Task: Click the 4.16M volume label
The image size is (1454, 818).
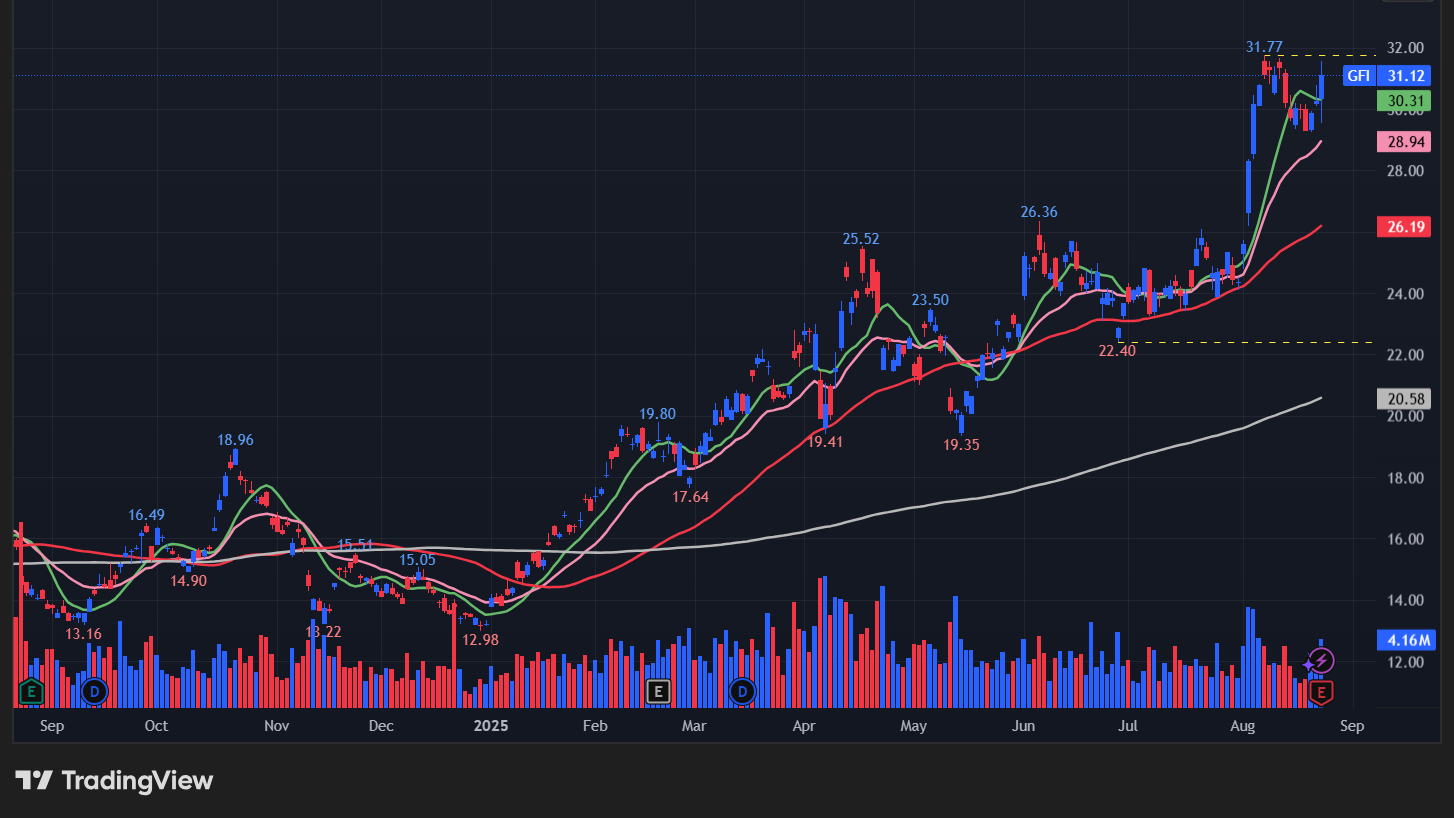Action: click(x=1406, y=640)
